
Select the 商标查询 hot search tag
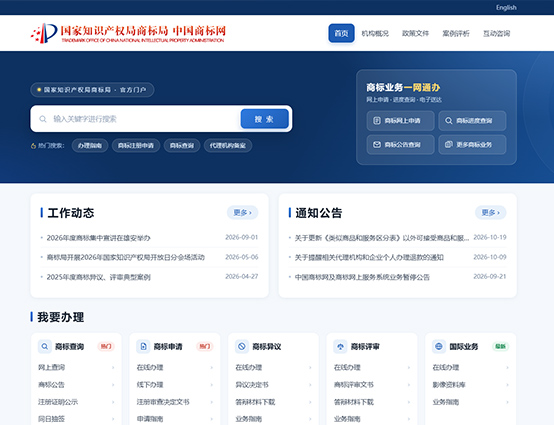[x=182, y=146]
